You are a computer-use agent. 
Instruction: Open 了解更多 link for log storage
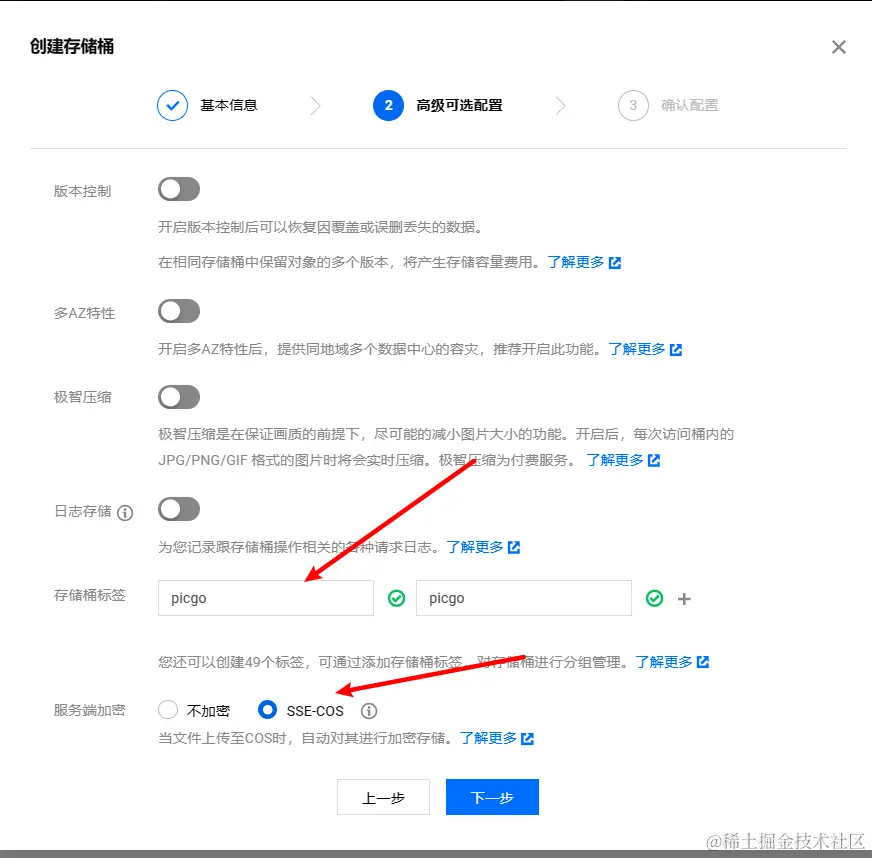click(475, 547)
